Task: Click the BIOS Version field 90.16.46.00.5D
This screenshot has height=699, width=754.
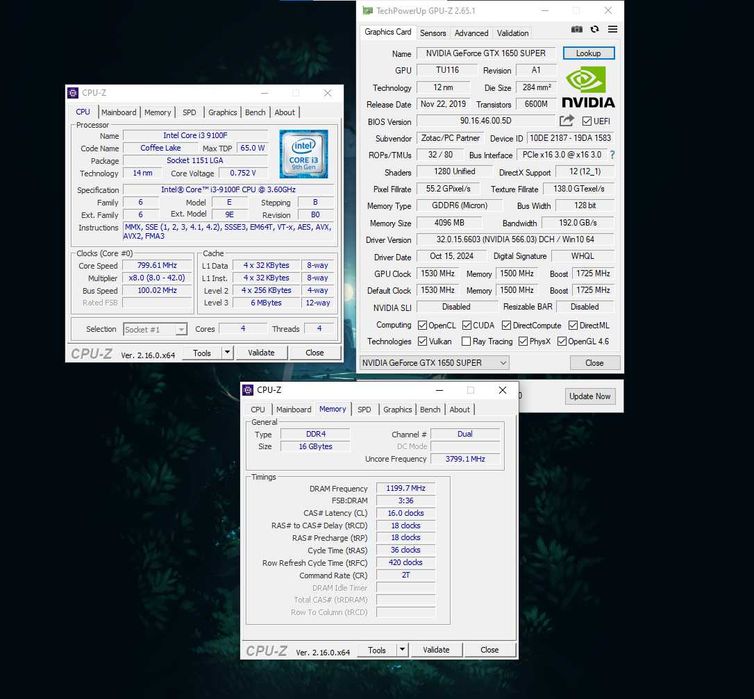Action: tap(486, 121)
